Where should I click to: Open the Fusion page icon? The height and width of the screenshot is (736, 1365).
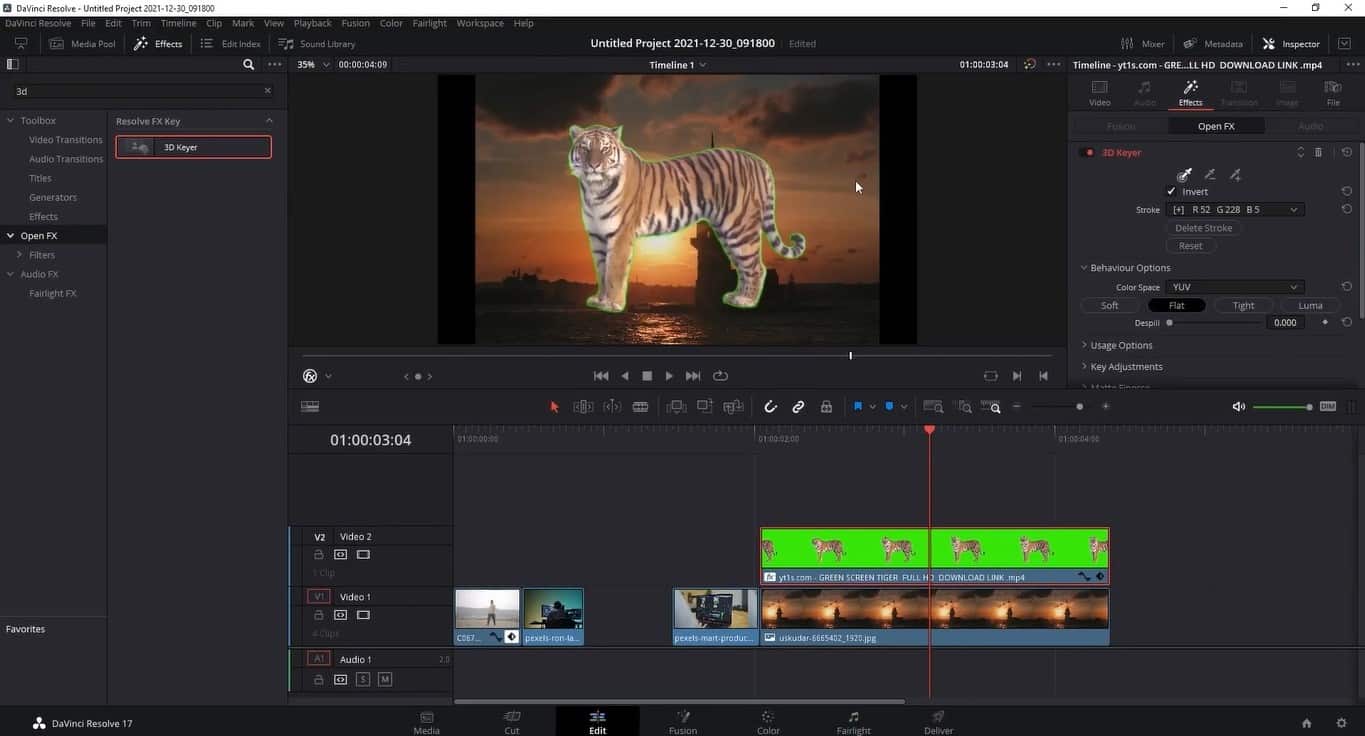coord(683,721)
